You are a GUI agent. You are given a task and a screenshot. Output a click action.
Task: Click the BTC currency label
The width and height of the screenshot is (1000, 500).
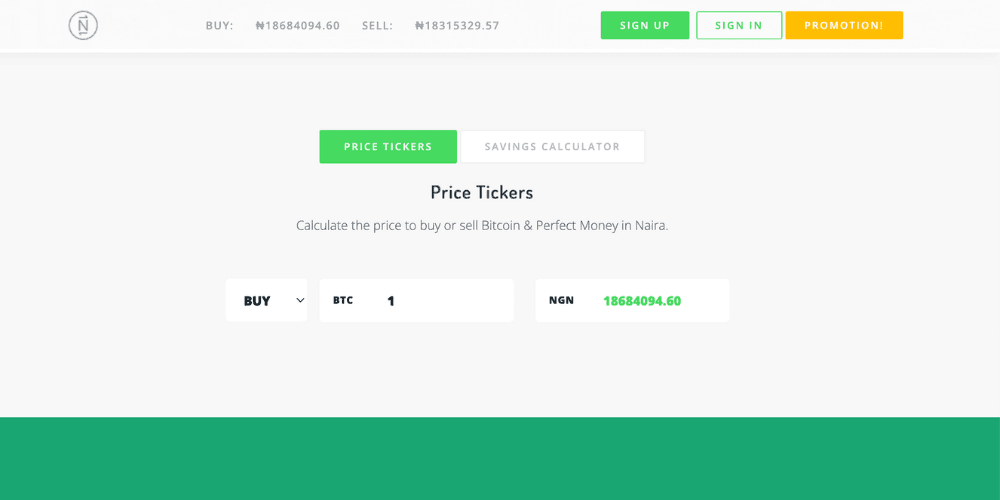click(343, 300)
